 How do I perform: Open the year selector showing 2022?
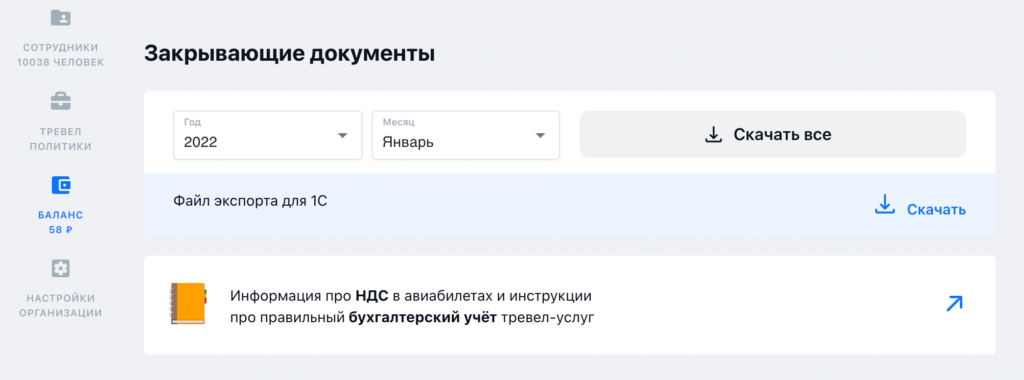pos(267,135)
